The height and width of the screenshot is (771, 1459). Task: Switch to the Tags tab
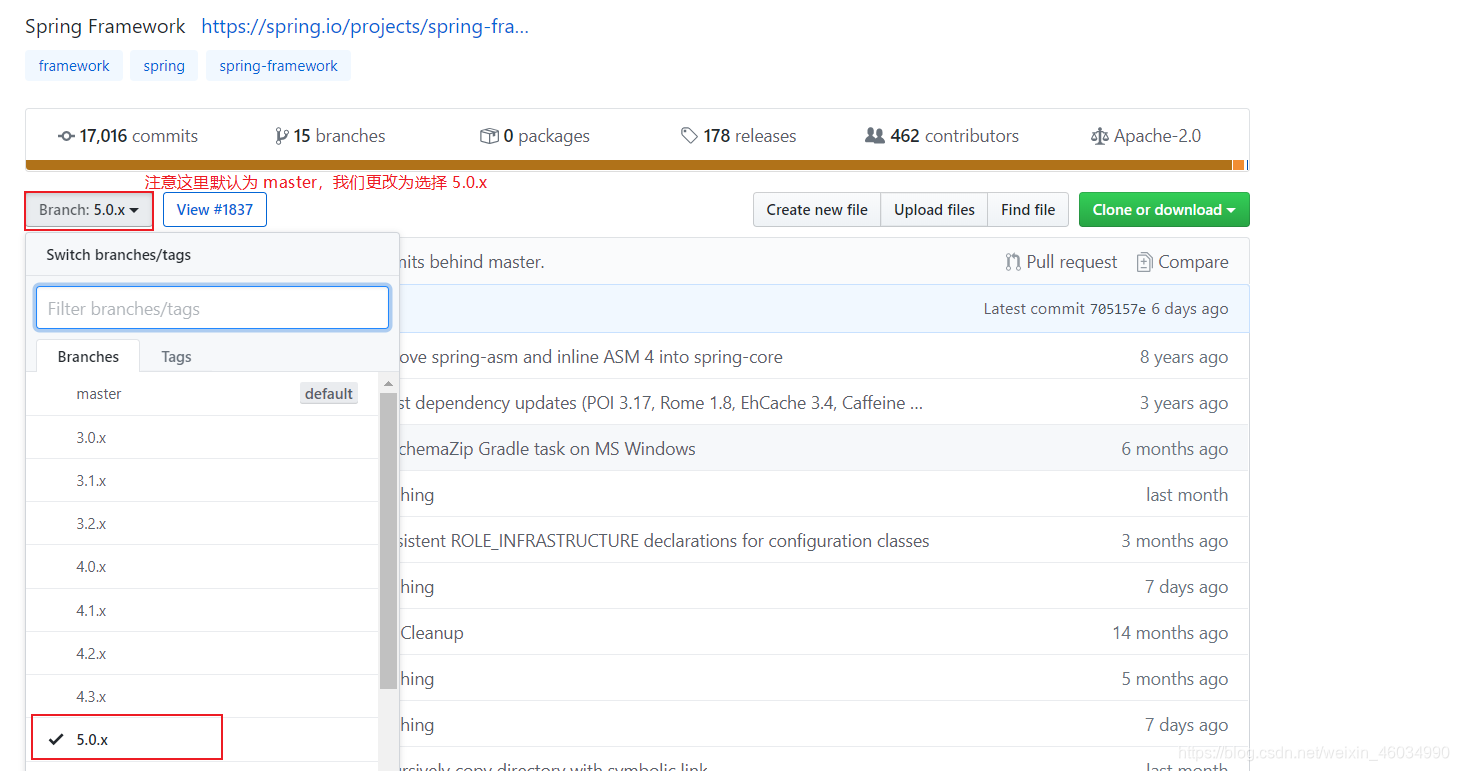[176, 357]
